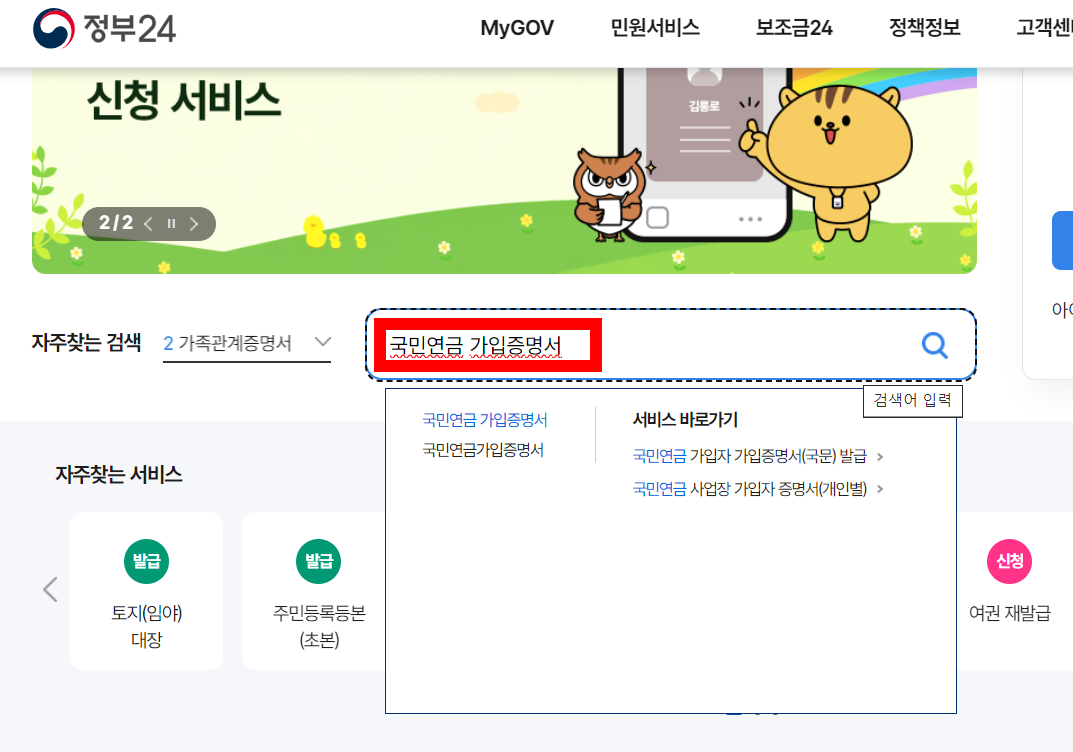Click the left arrow in 자주찾는 서비스 carousel
Image resolution: width=1073 pixels, height=752 pixels.
[x=50, y=590]
